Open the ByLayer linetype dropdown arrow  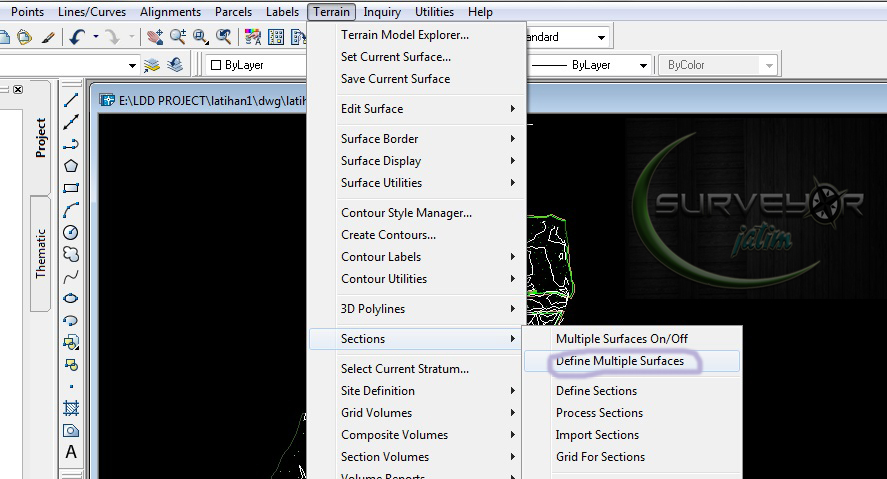(643, 65)
